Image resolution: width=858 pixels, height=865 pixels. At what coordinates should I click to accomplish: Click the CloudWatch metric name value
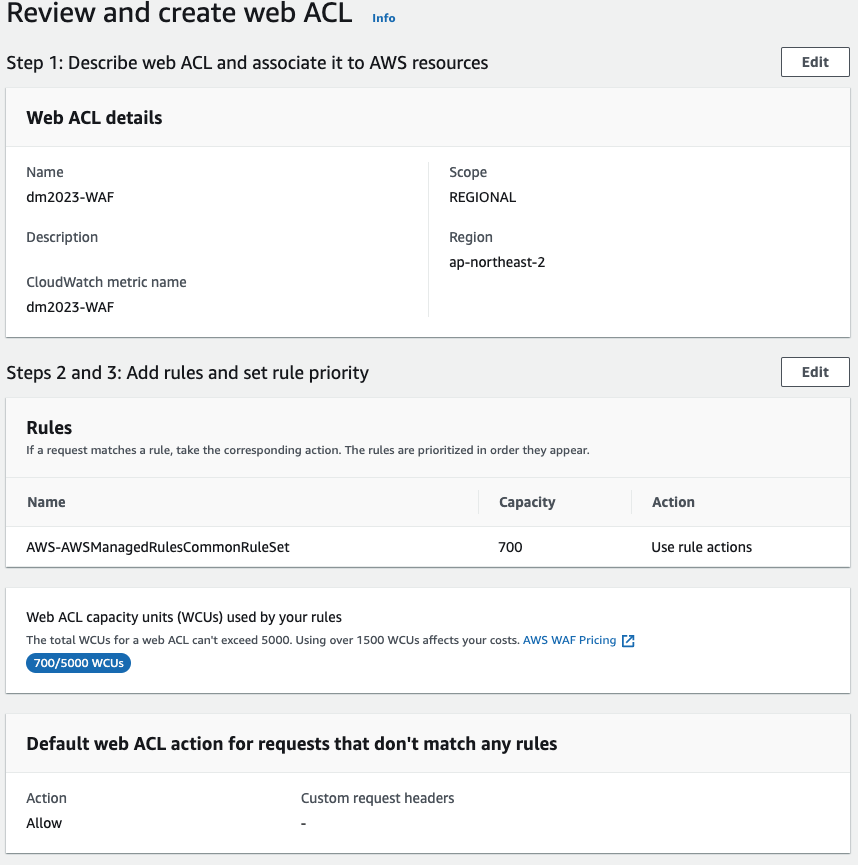click(x=70, y=307)
